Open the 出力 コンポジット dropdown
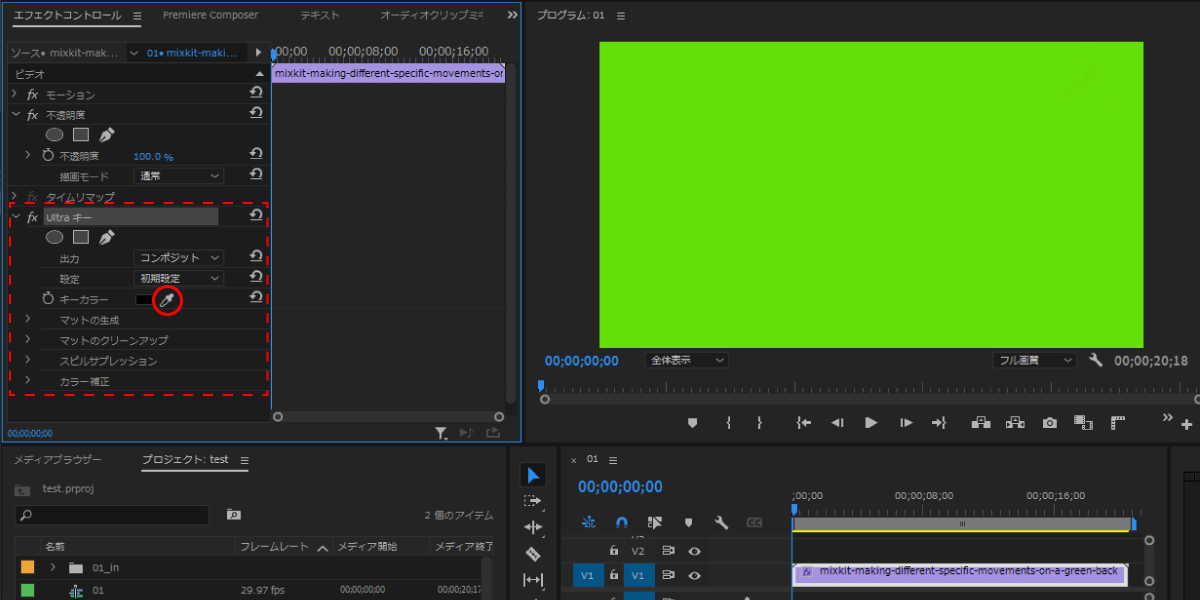Viewport: 1200px width, 600px height. pos(179,258)
